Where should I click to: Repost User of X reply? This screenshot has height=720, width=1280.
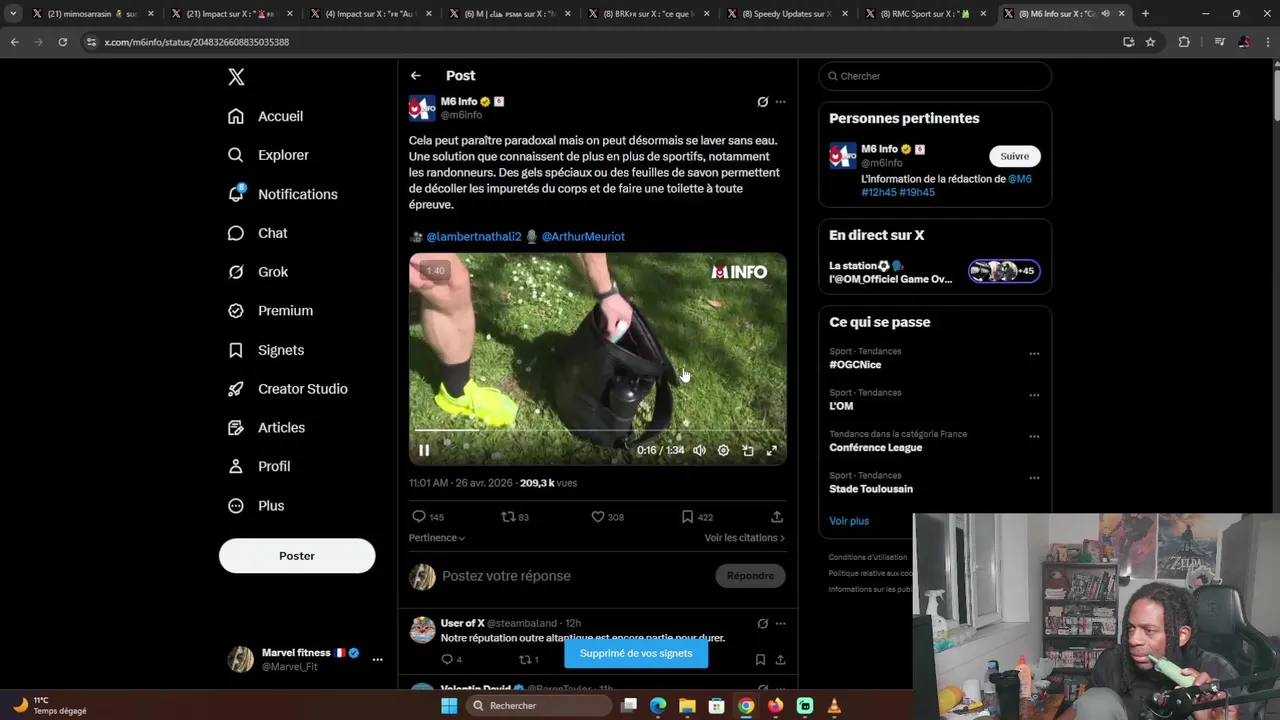coord(524,660)
